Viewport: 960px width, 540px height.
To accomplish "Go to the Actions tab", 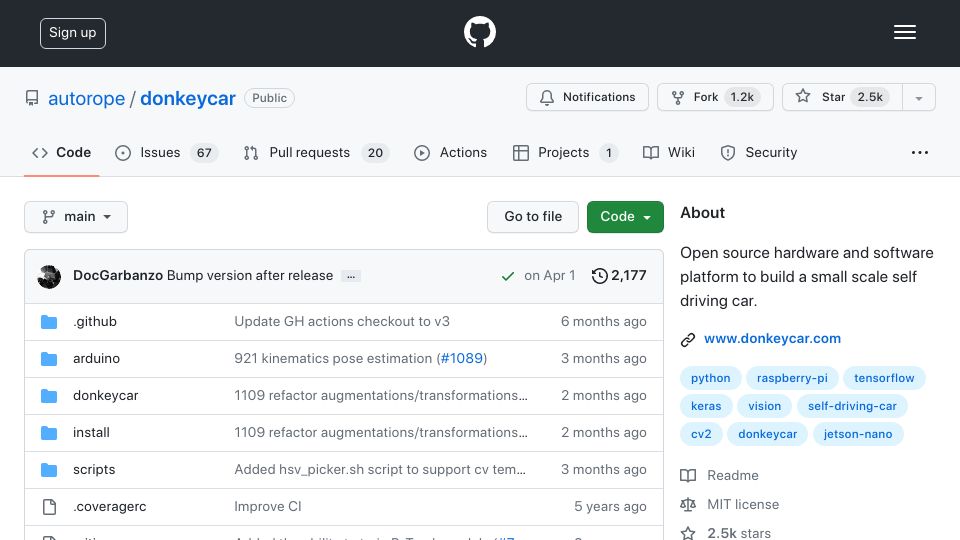I will [x=451, y=152].
